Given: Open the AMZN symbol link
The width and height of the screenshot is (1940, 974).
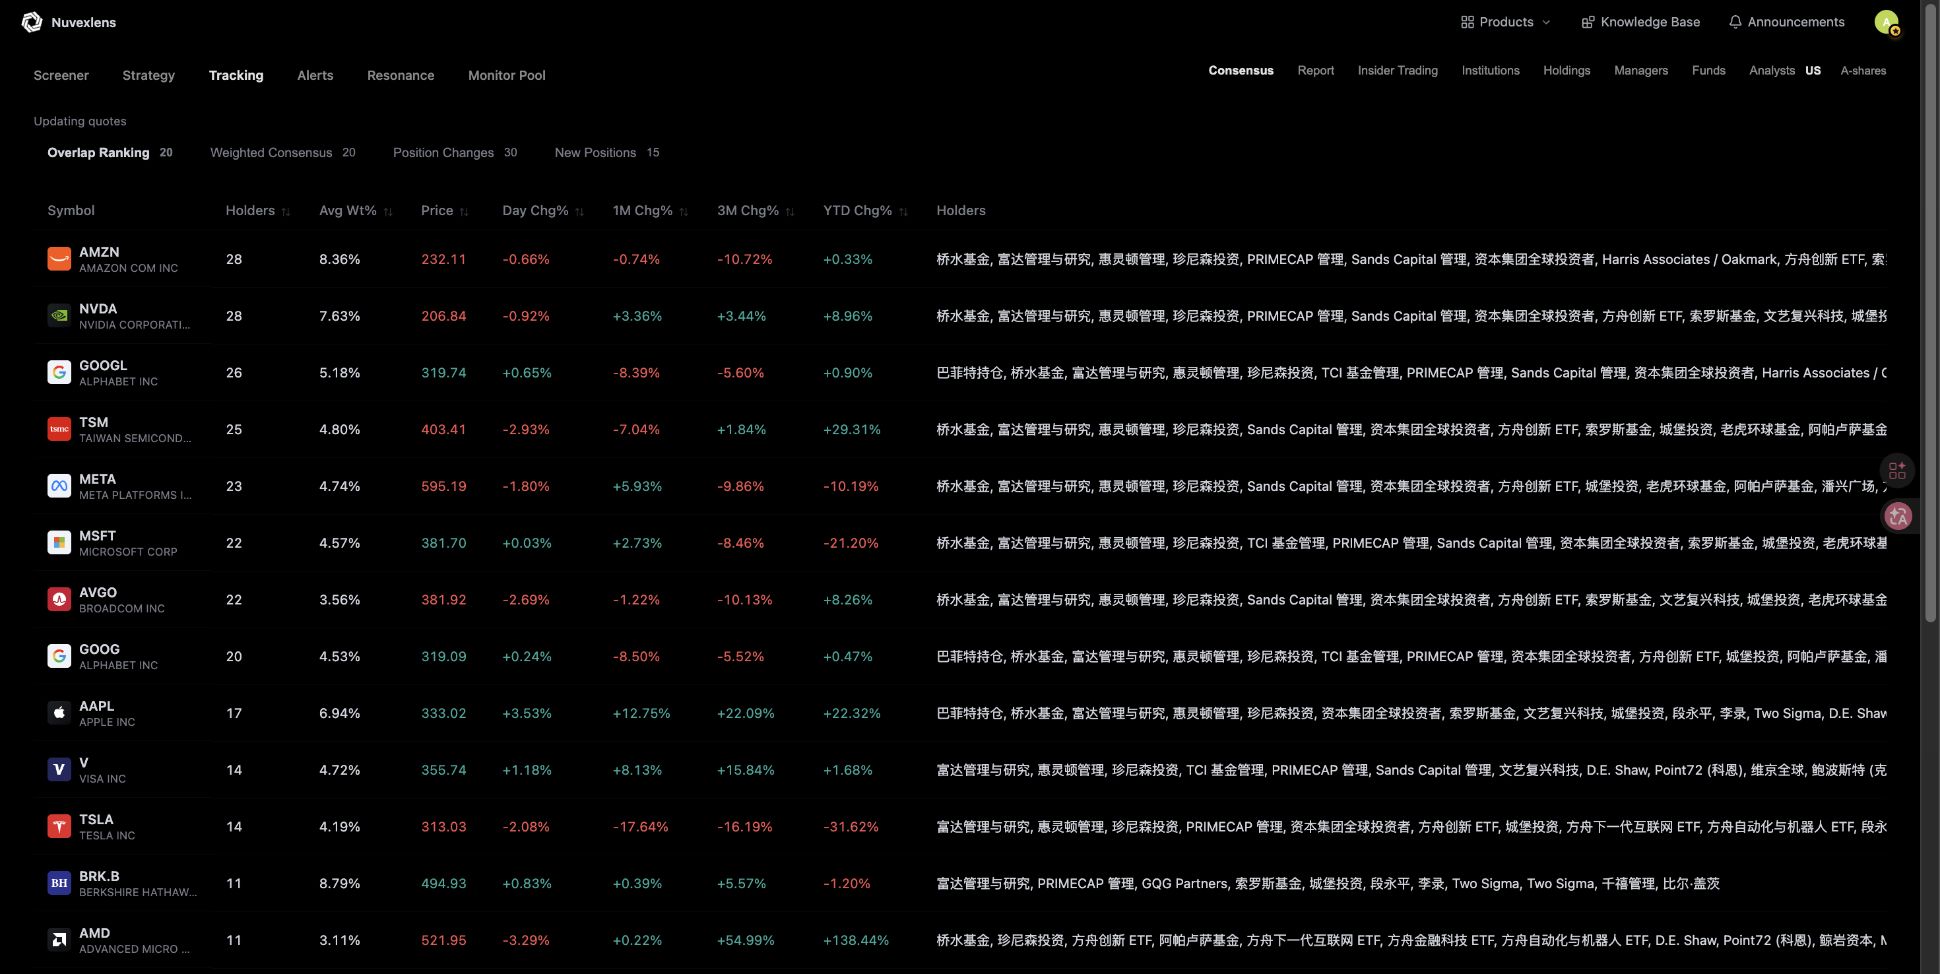Looking at the screenshot, I should pos(99,252).
